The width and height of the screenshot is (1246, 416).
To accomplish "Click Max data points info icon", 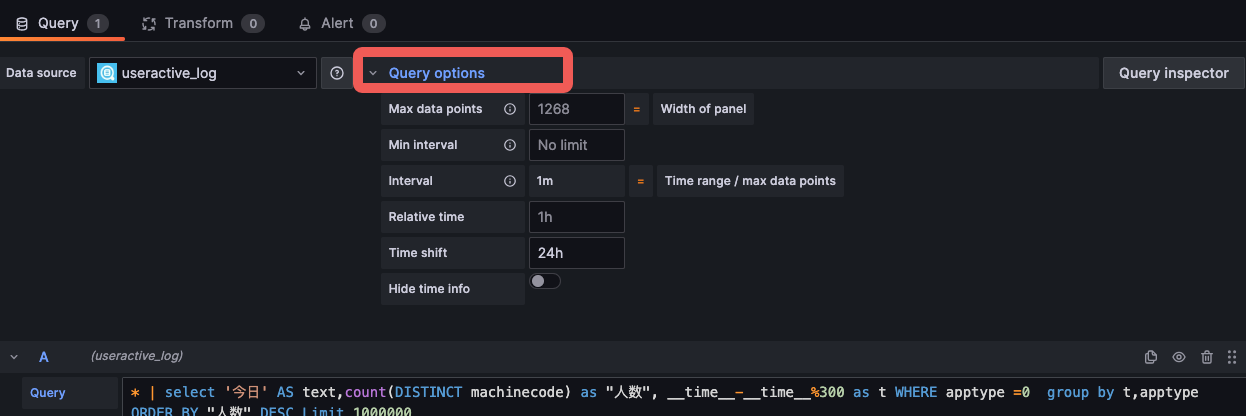I will 509,109.
